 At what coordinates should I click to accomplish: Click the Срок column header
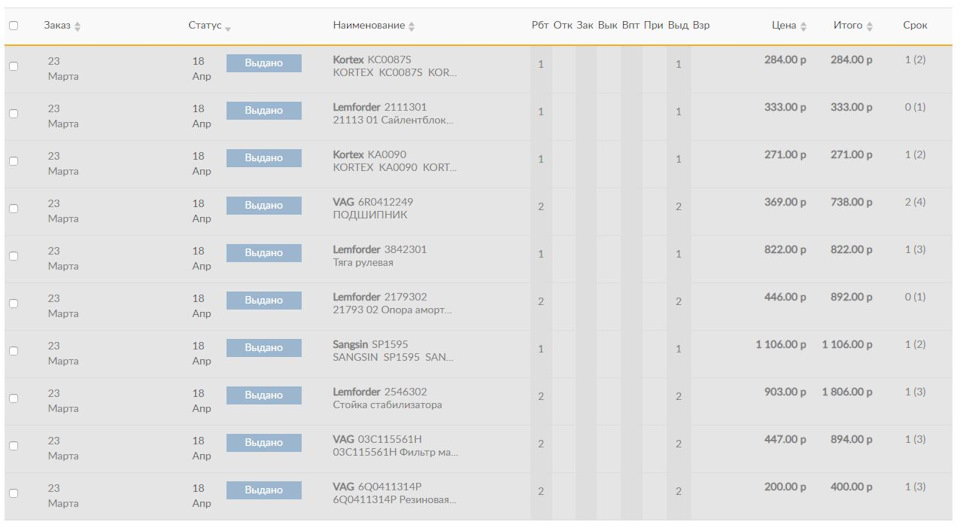coord(914,25)
